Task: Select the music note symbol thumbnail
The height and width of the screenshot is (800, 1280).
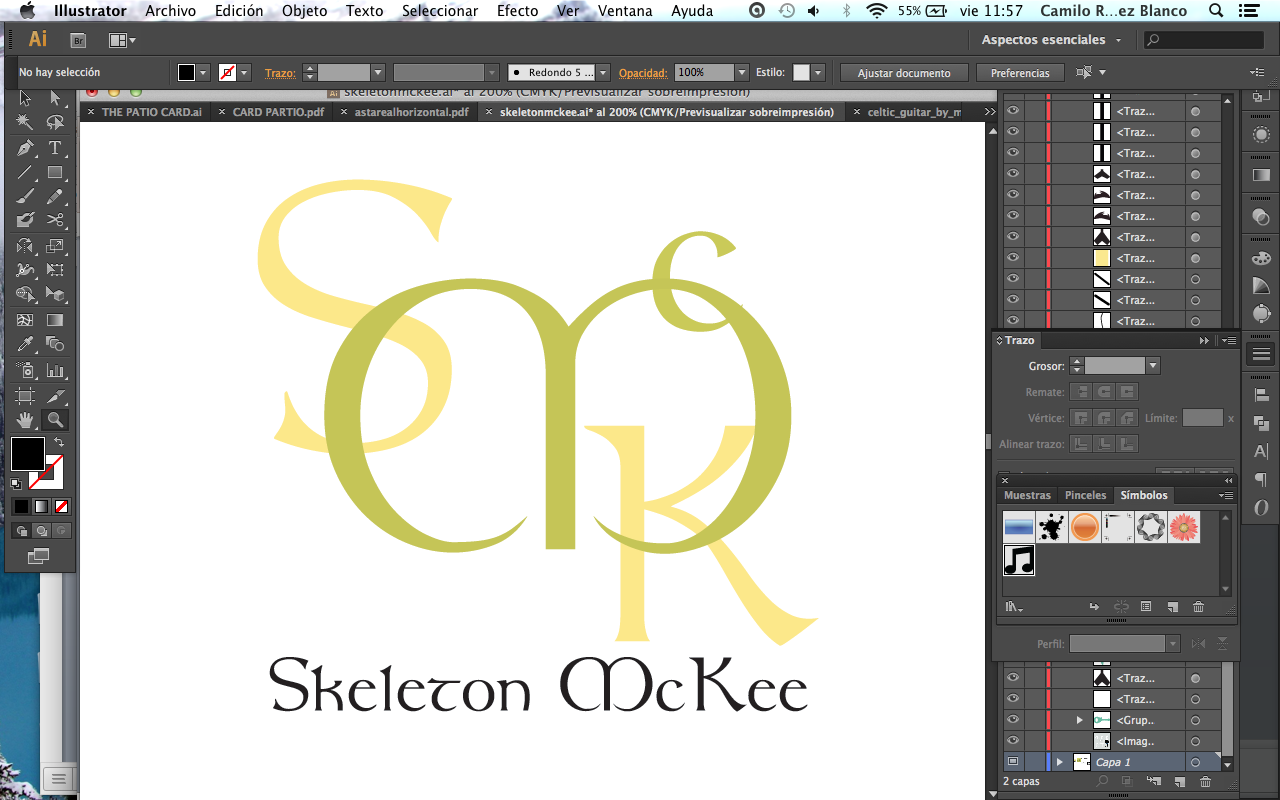Action: (x=1018, y=561)
